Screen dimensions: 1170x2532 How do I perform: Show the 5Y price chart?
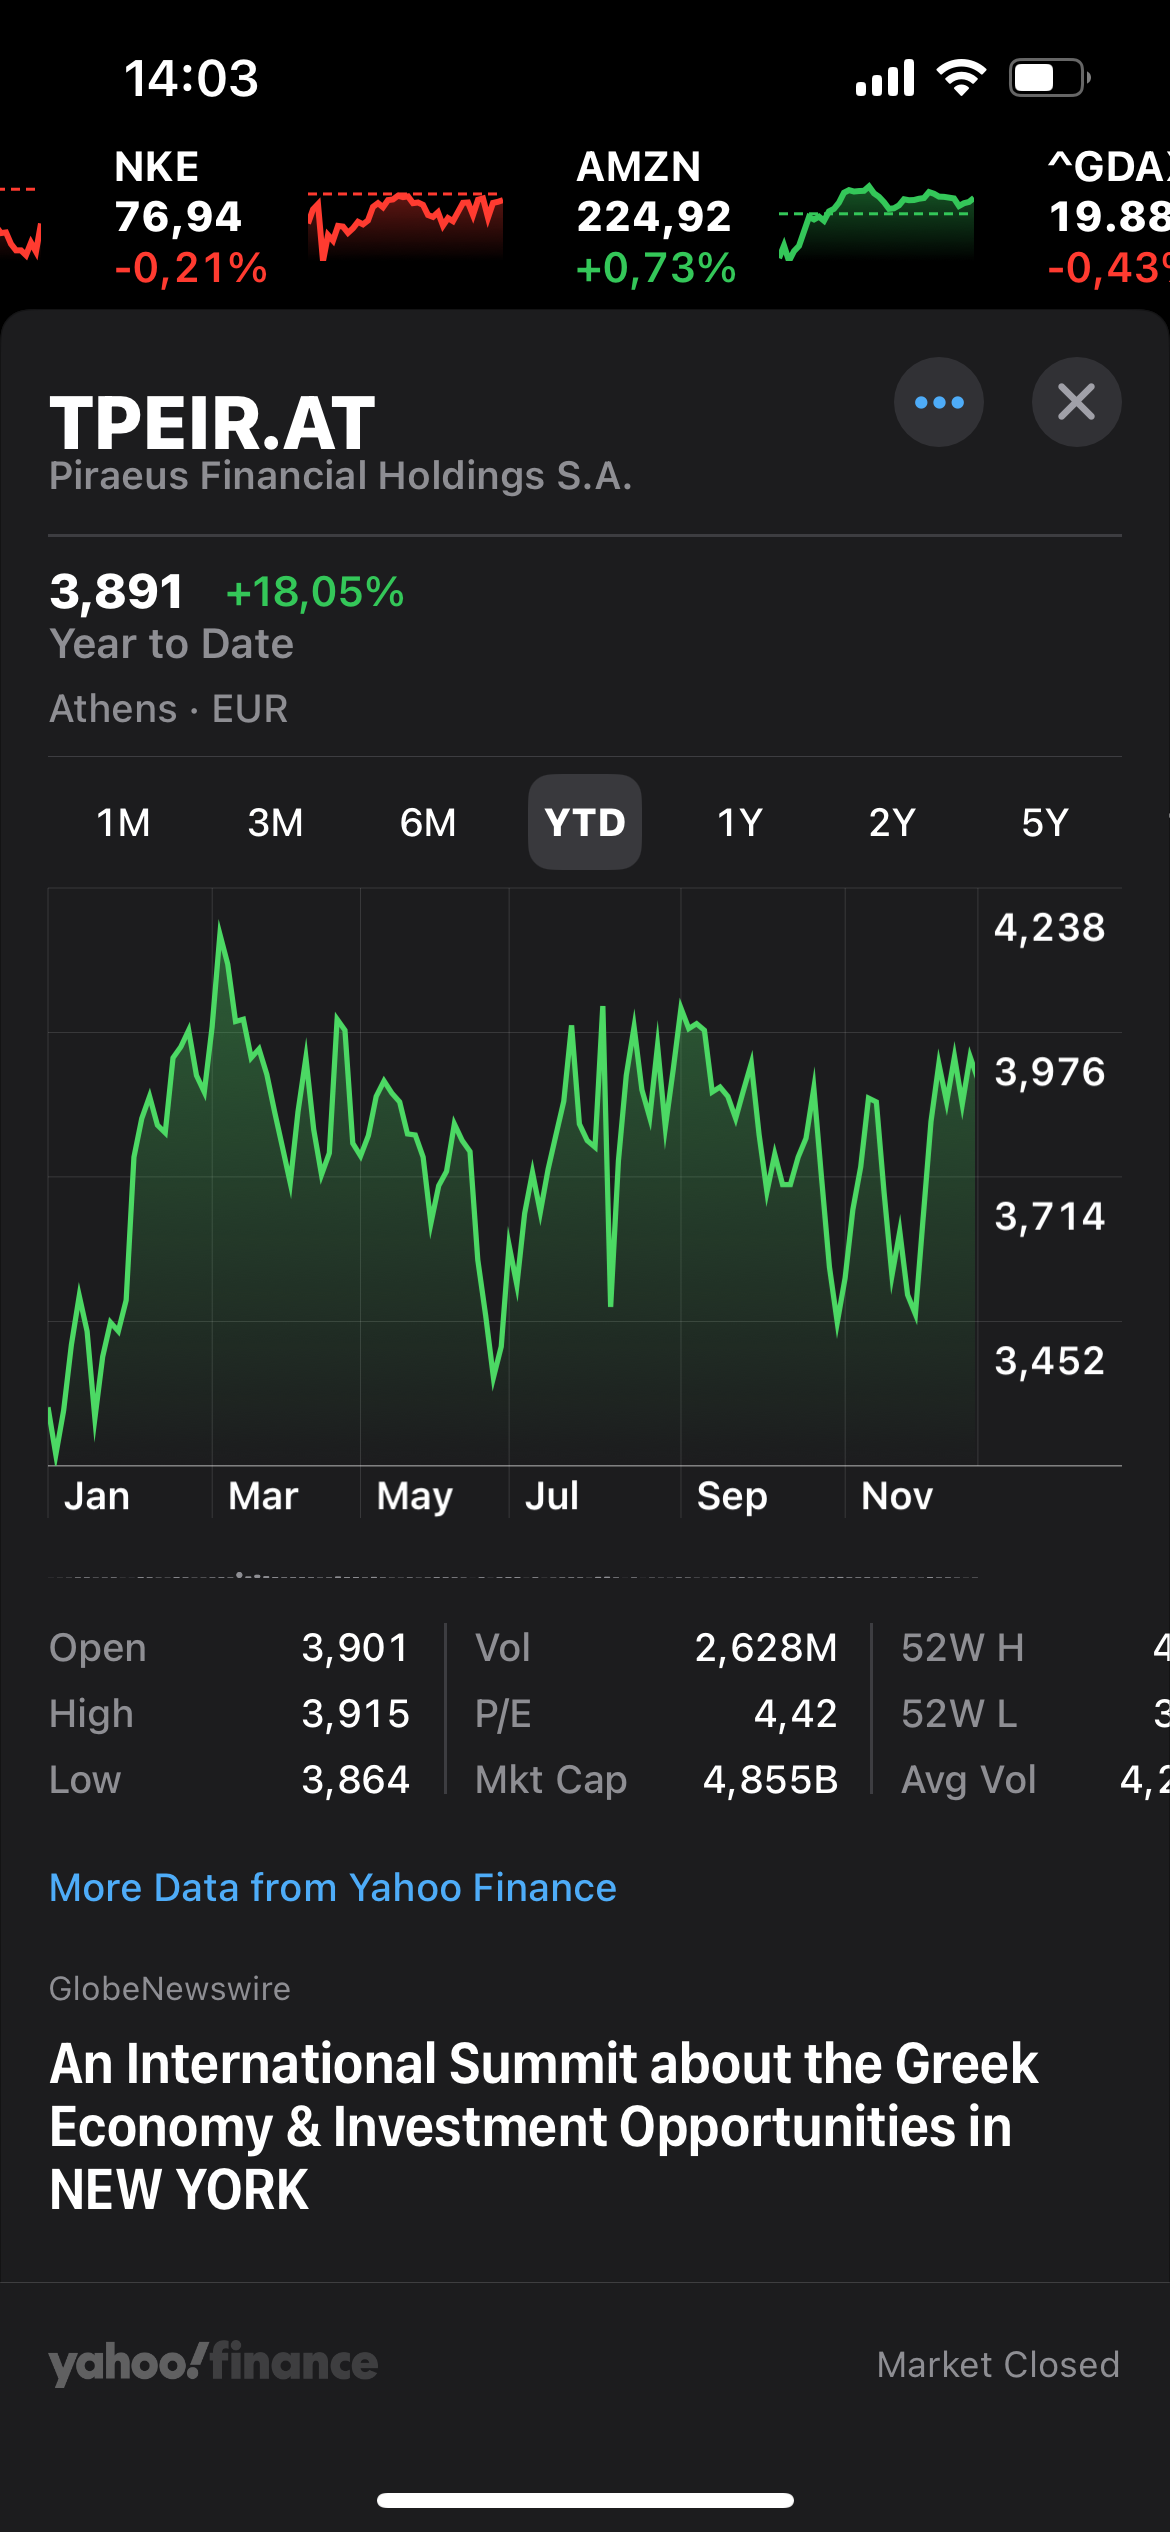point(1045,823)
